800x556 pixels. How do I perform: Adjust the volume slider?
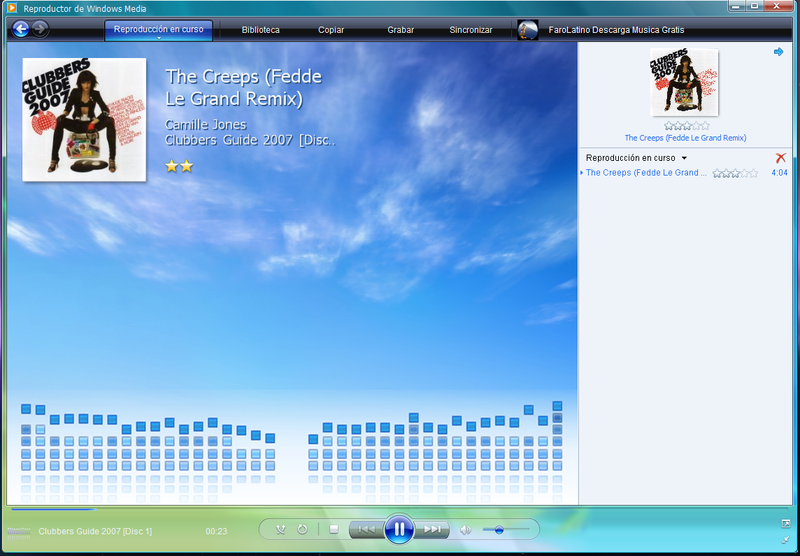click(x=506, y=530)
